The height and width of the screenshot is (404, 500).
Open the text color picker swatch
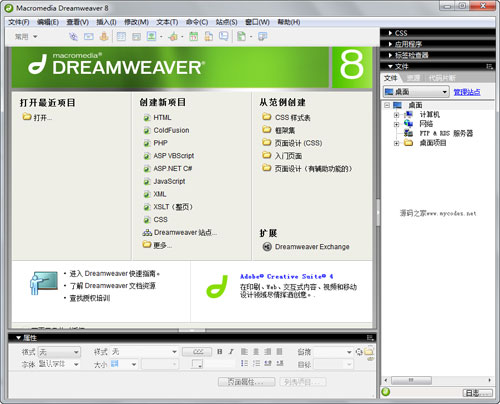pyautogui.click(x=197, y=364)
